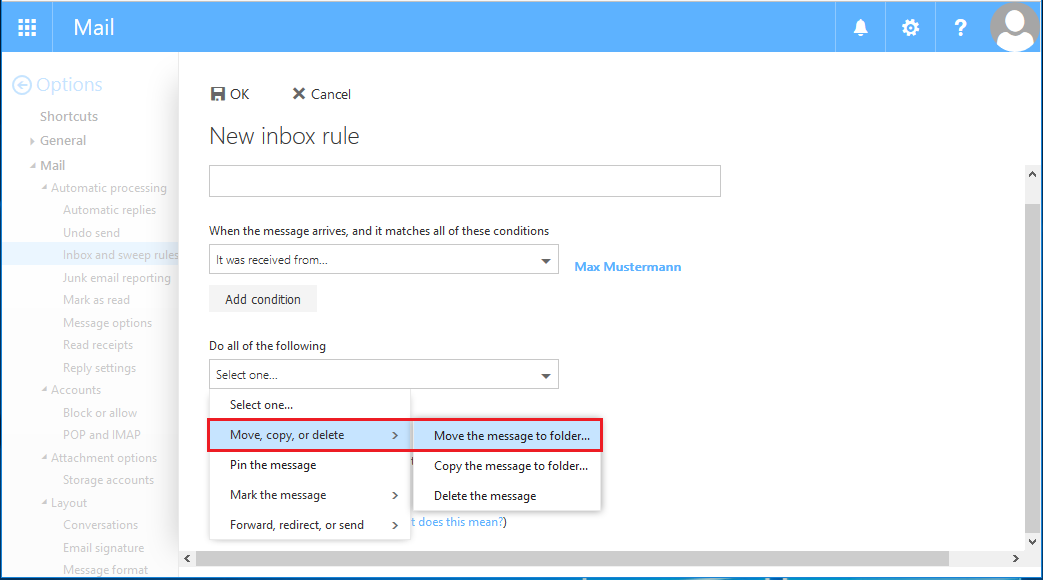
Task: Click the profile avatar icon
Action: [x=1014, y=27]
